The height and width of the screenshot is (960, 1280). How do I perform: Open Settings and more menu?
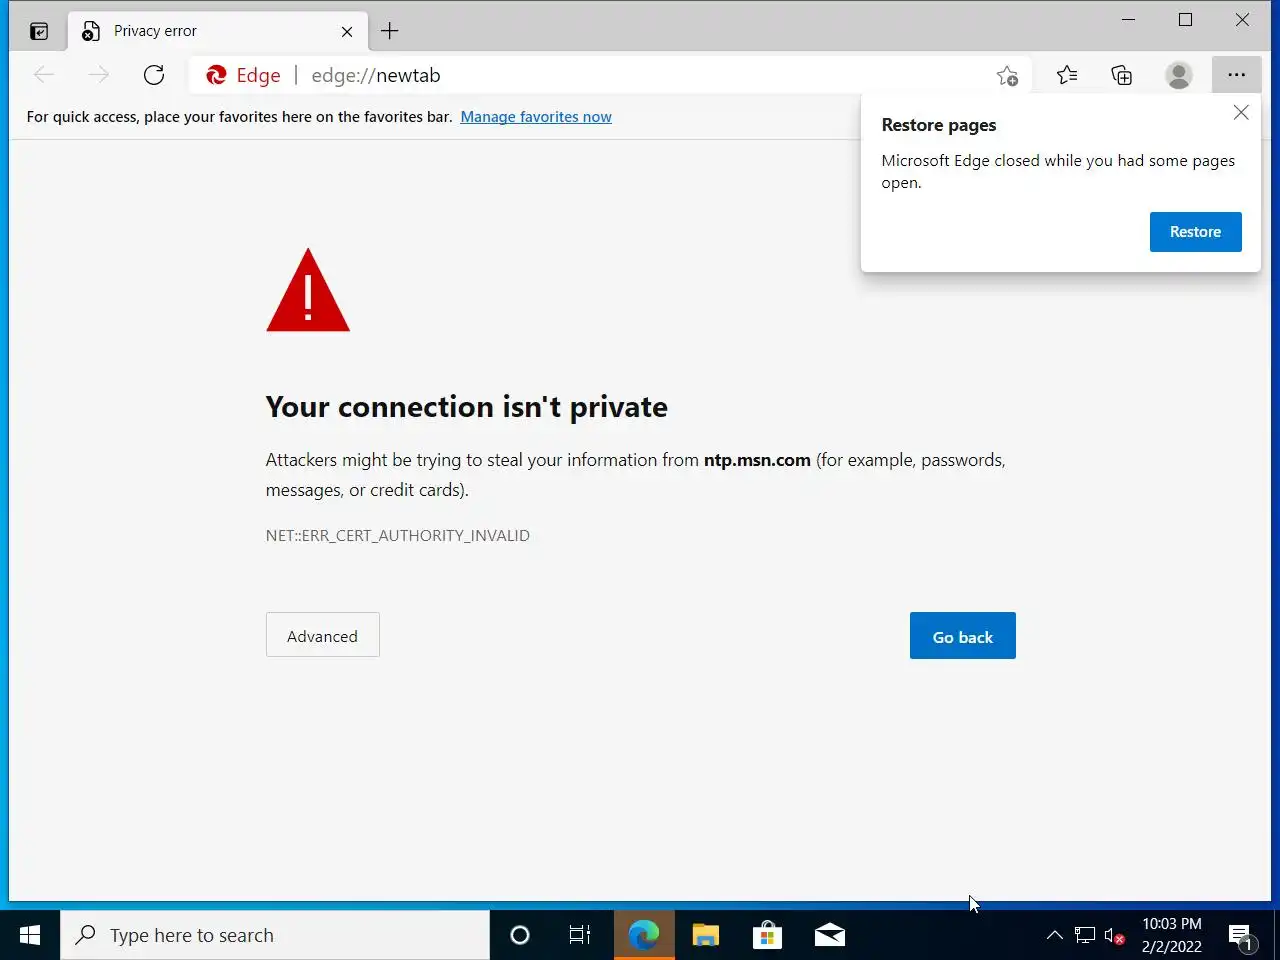1237,75
